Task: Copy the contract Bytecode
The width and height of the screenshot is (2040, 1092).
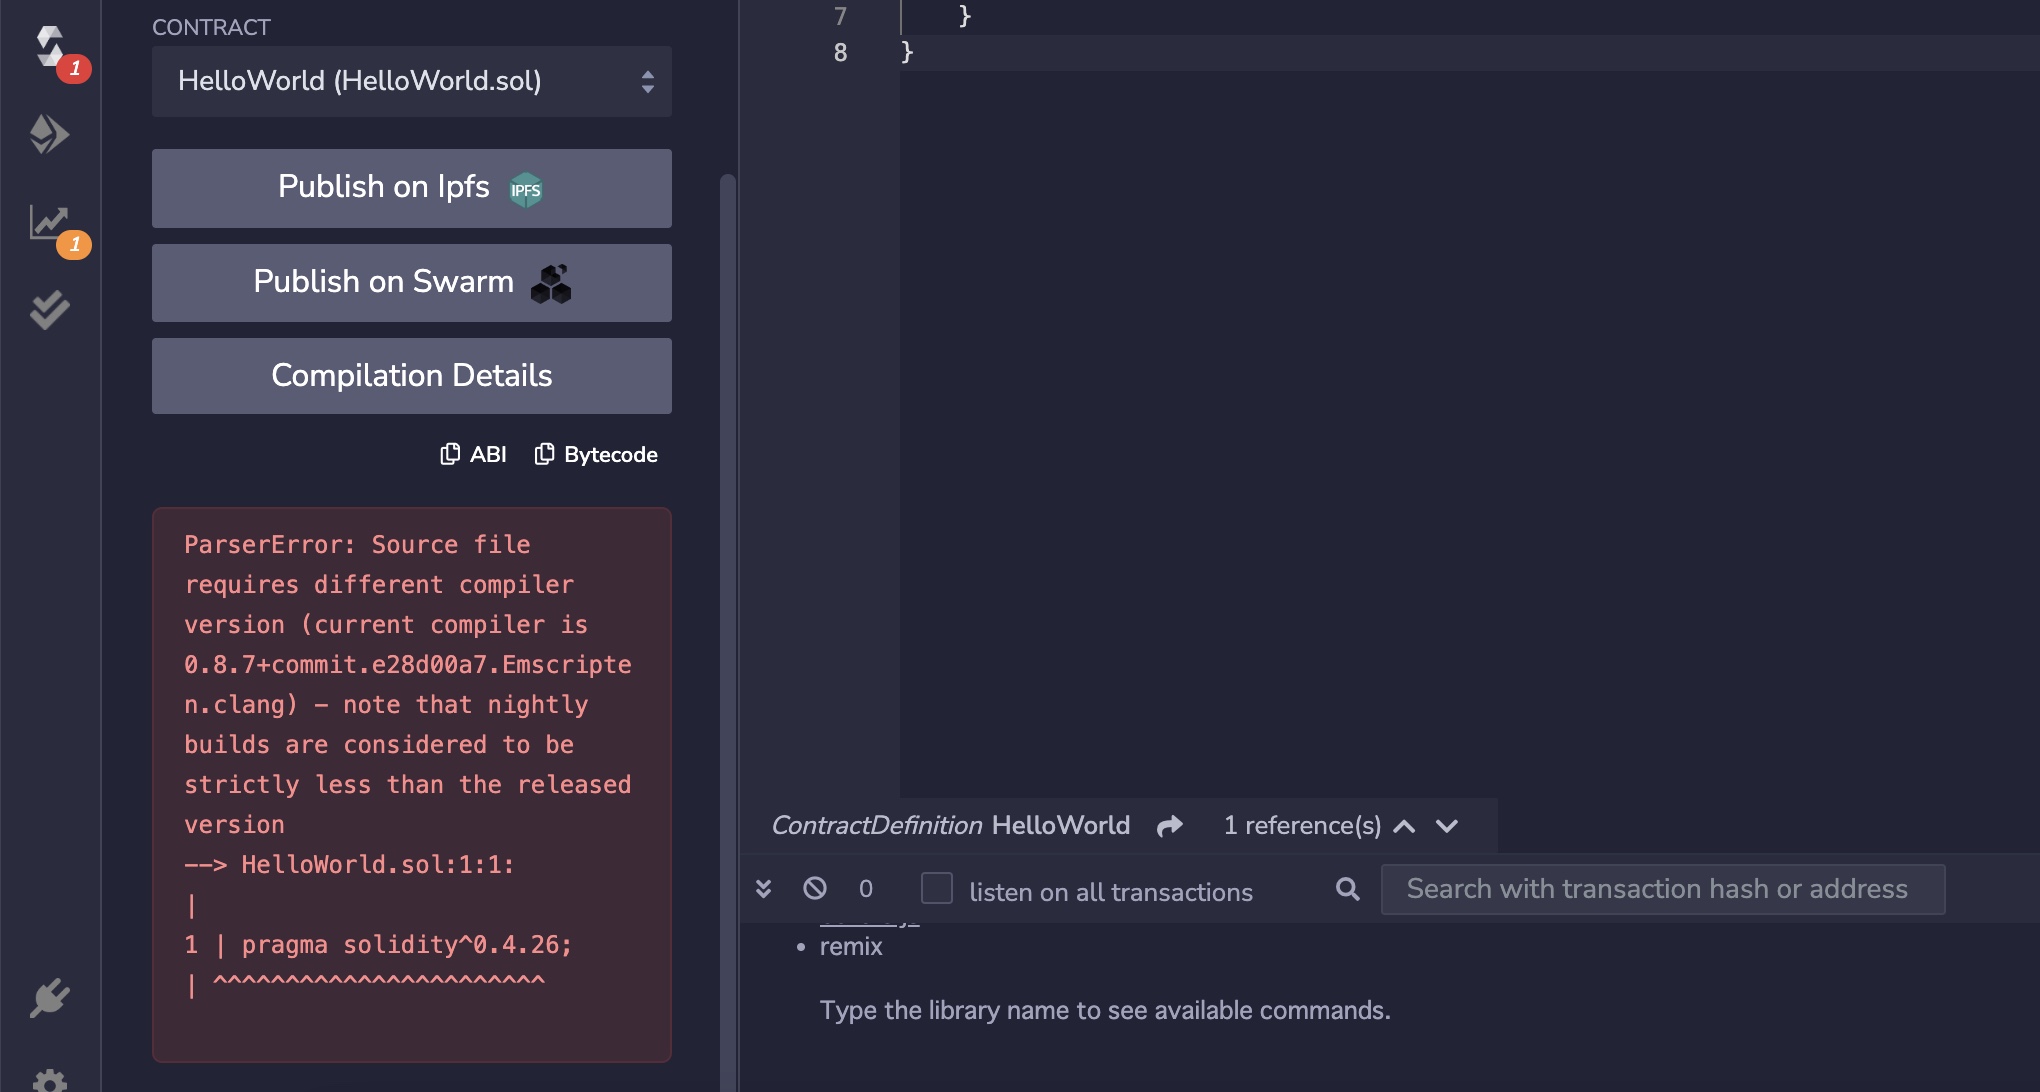Action: pos(595,453)
